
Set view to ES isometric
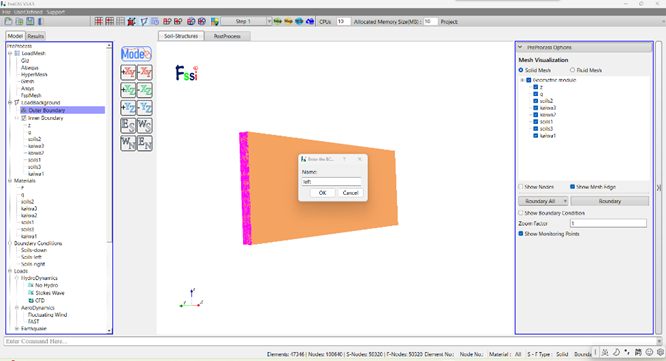point(128,126)
